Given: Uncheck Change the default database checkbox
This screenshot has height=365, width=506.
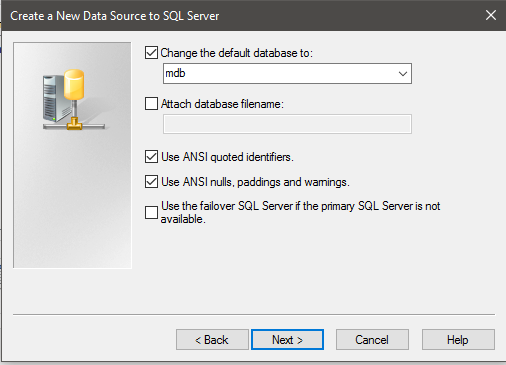Looking at the screenshot, I should coord(151,53).
